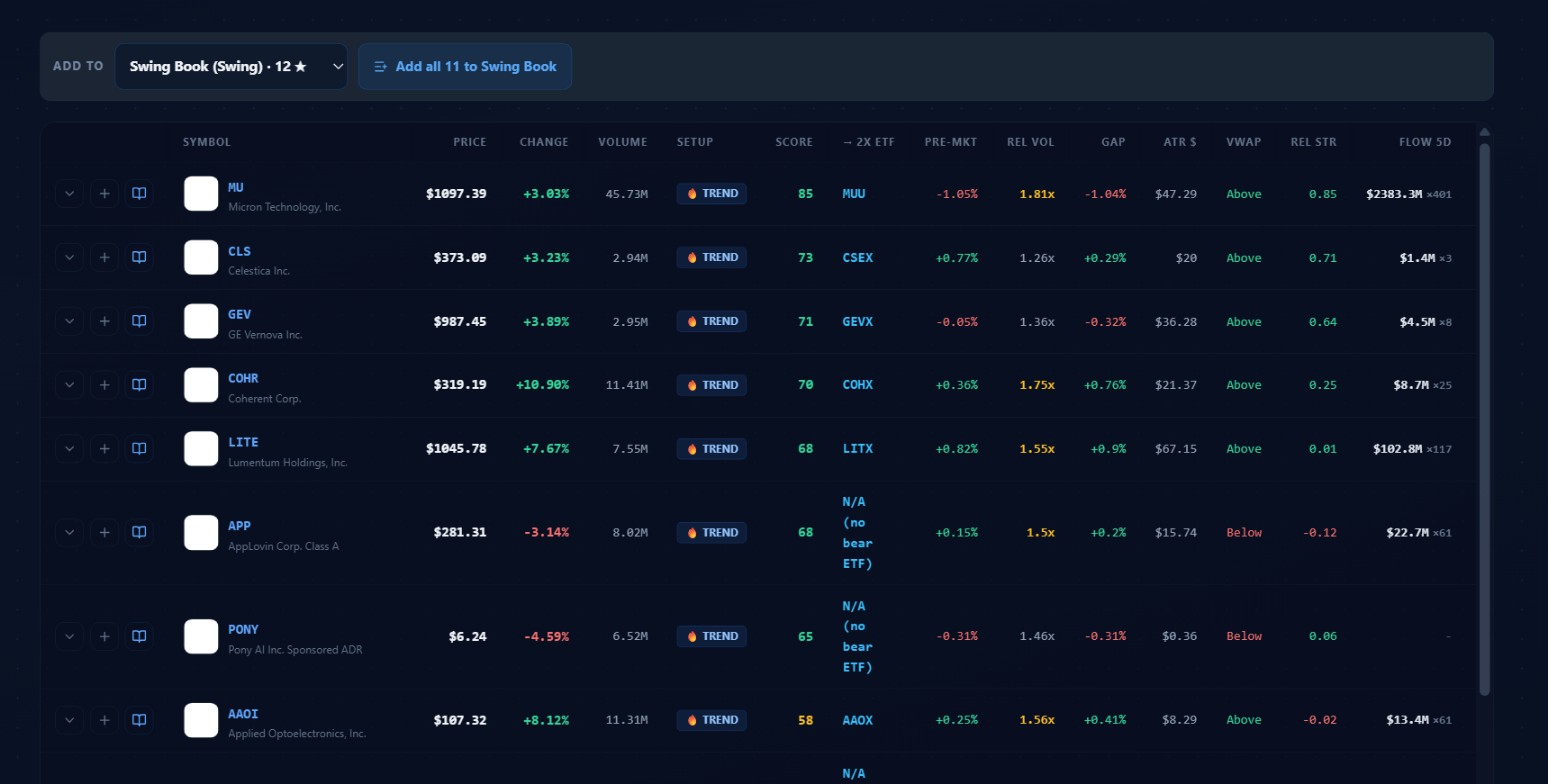
Task: Expand the AAOI row chevron
Action: pyautogui.click(x=69, y=720)
